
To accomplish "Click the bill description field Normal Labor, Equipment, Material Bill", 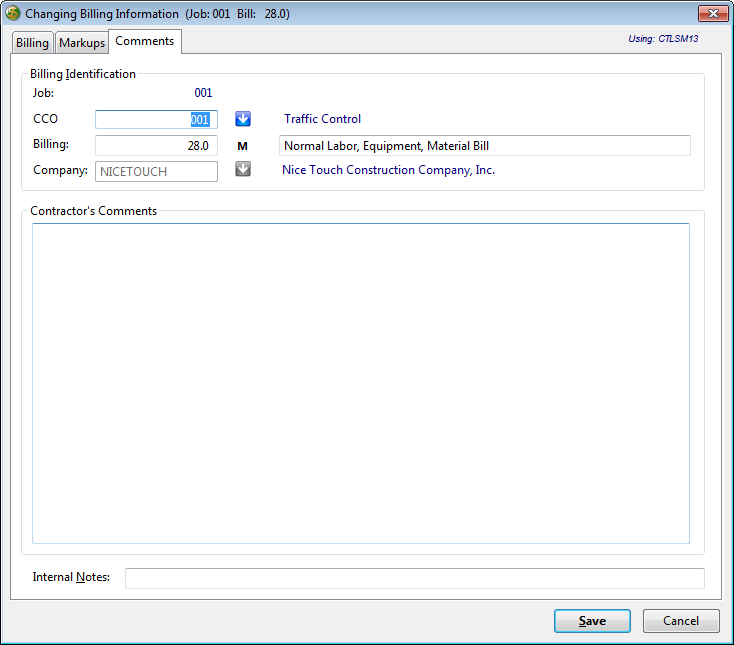I will [484, 146].
